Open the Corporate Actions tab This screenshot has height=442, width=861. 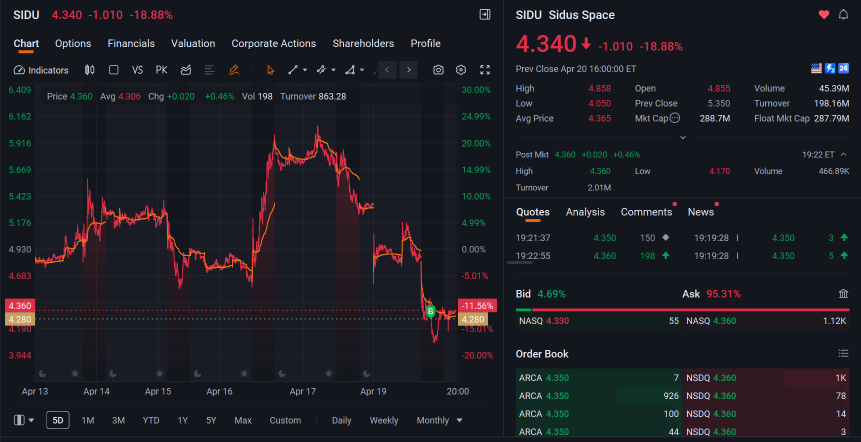pos(273,43)
